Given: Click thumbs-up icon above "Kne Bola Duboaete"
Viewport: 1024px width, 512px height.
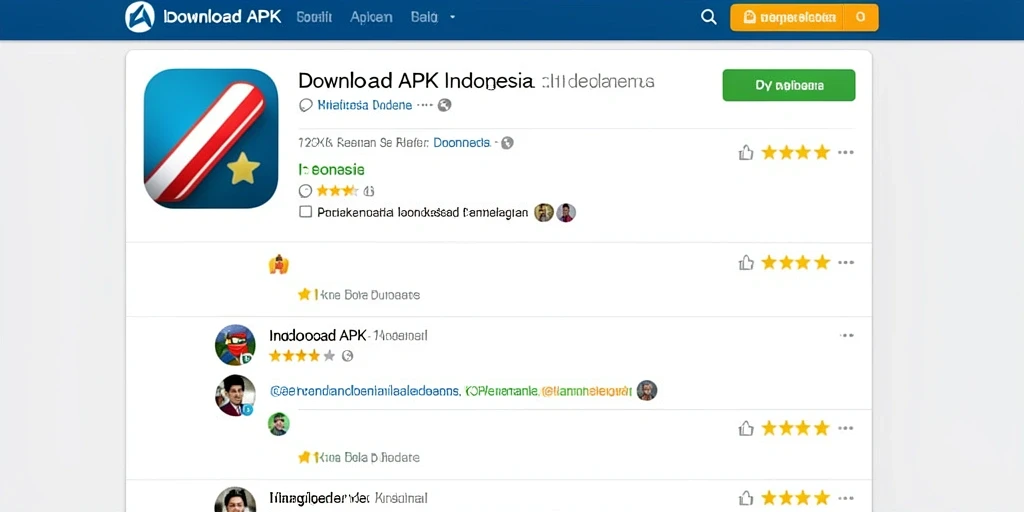Looking at the screenshot, I should pos(746,263).
